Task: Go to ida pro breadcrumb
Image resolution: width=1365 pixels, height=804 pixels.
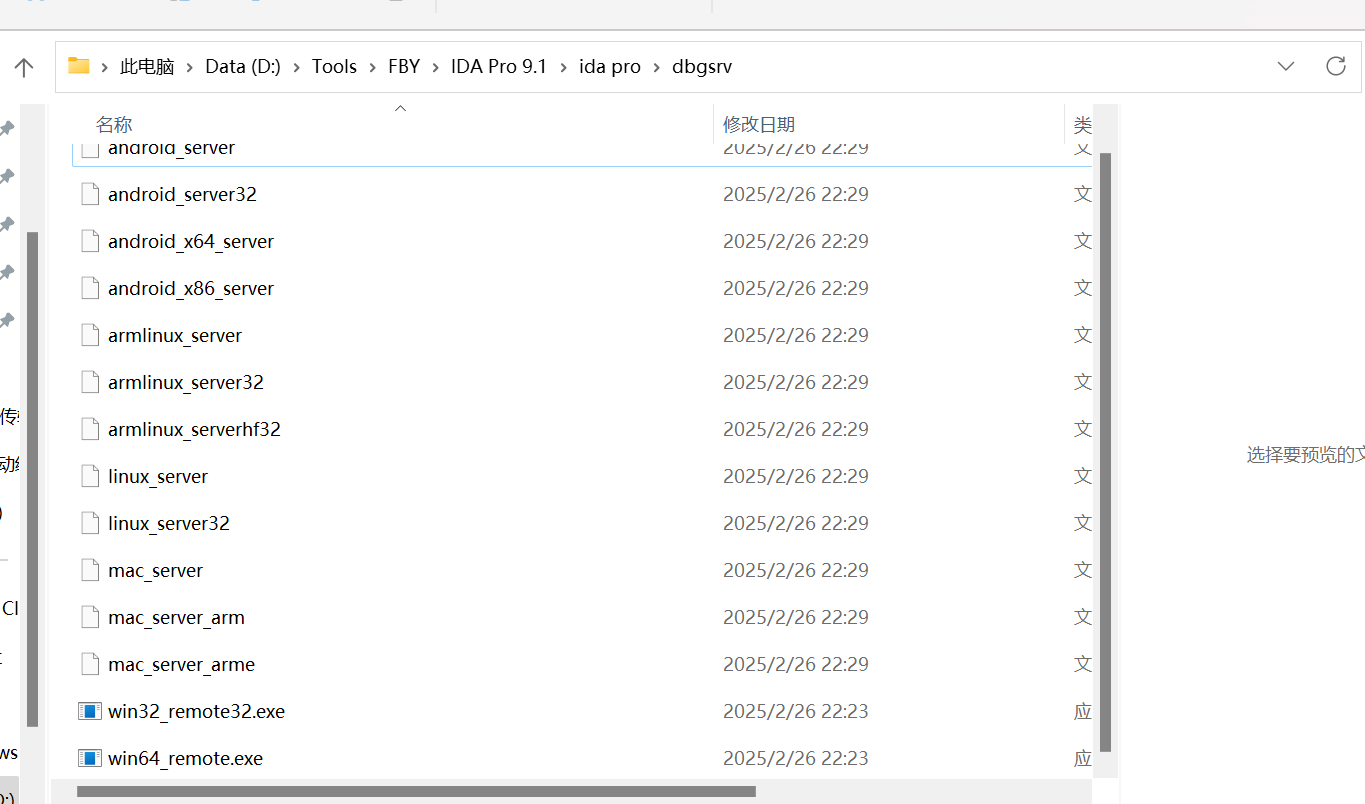Action: (610, 67)
